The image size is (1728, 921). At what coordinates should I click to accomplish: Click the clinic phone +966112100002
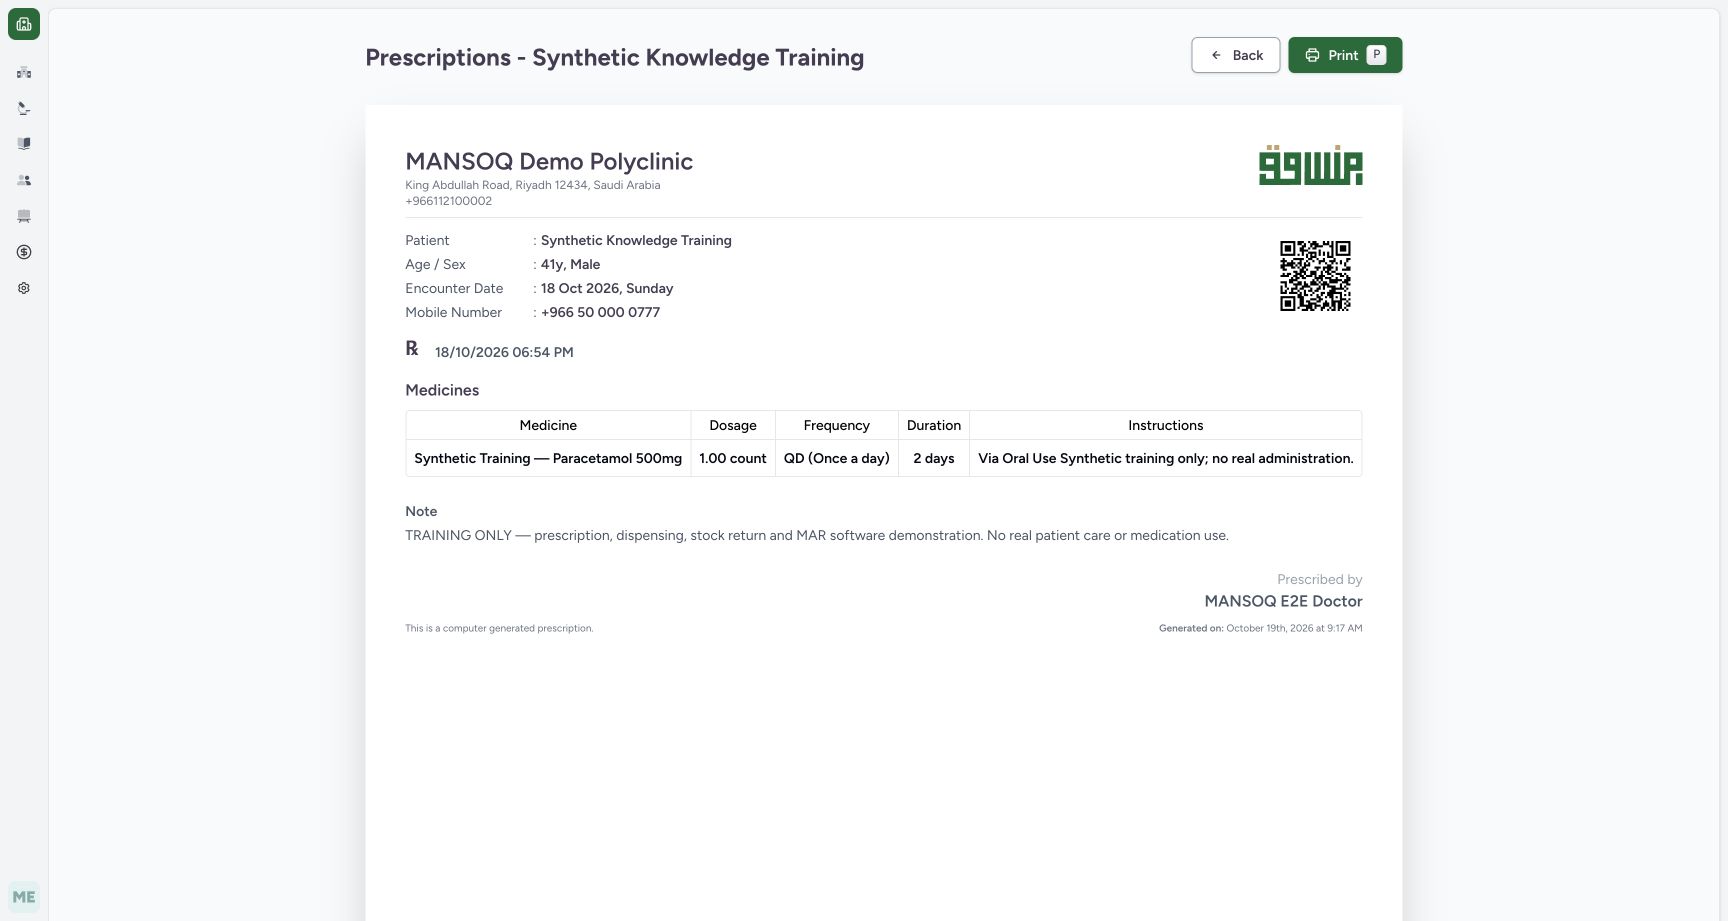448,201
